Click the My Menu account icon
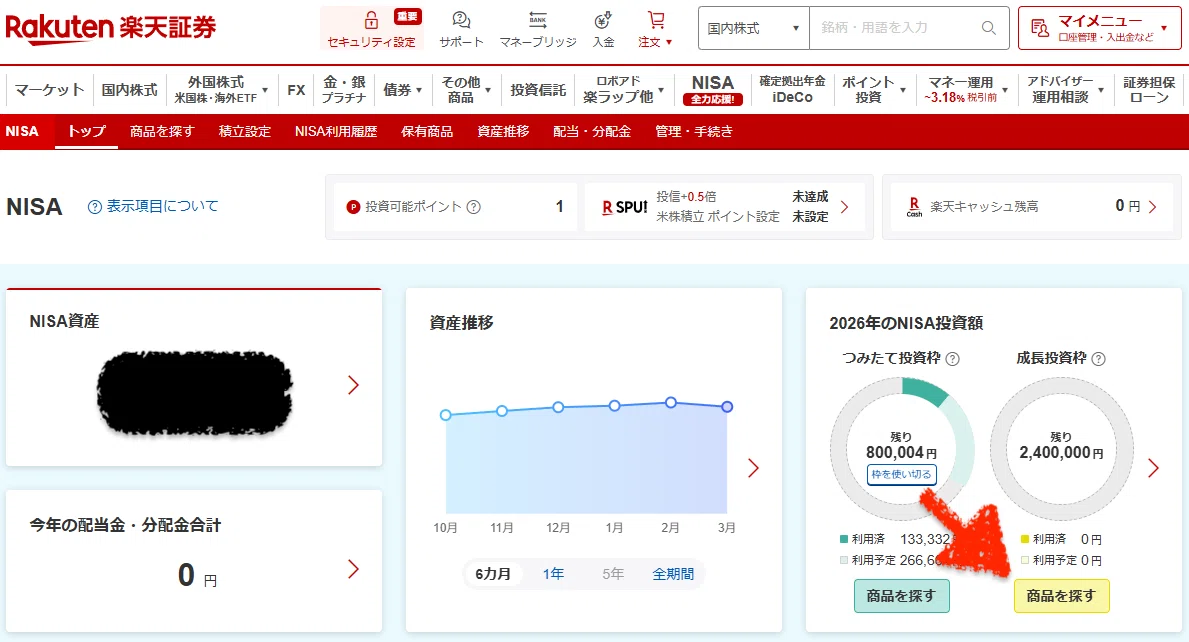Screen dimensions: 1189x642 coord(1040,29)
